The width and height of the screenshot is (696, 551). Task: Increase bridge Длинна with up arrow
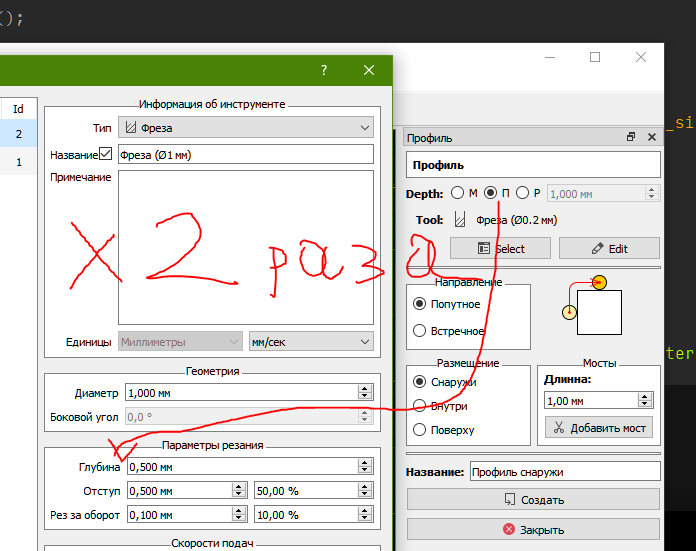coord(645,396)
